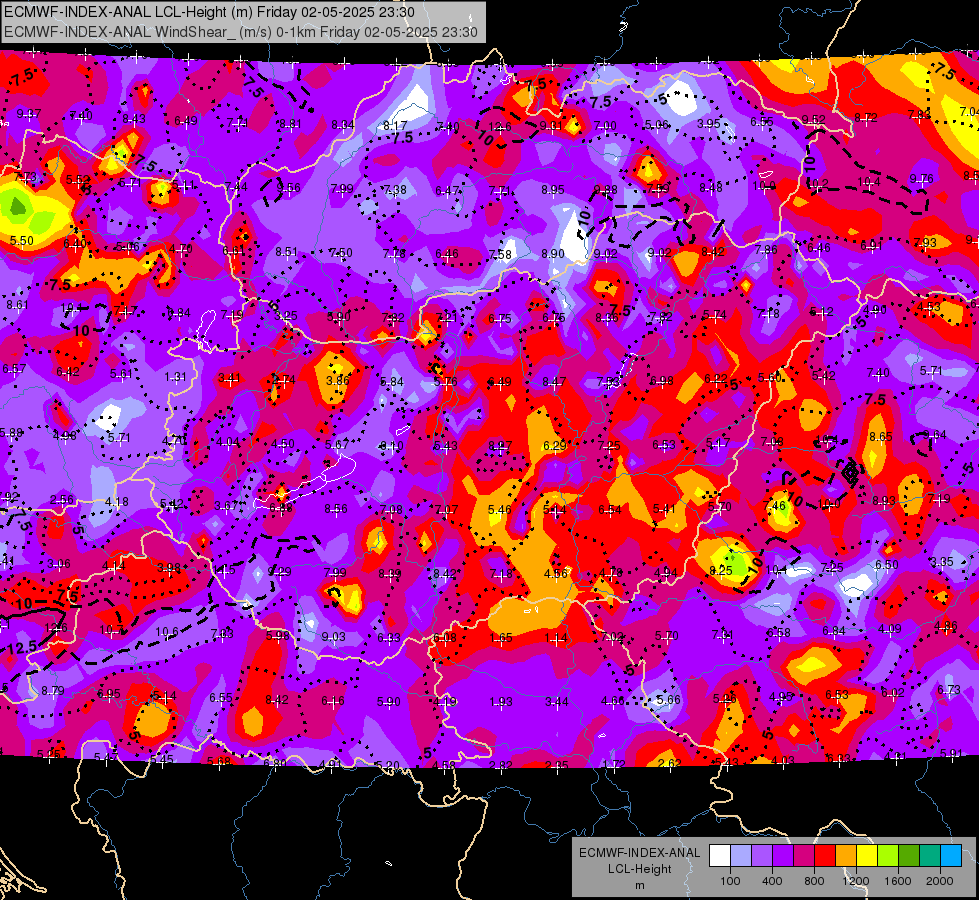Click the wind shear value '6.29'
The image size is (979, 900).
(x=554, y=445)
